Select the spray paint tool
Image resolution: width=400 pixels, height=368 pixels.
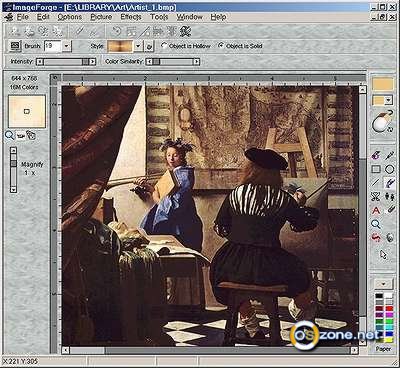click(376, 155)
